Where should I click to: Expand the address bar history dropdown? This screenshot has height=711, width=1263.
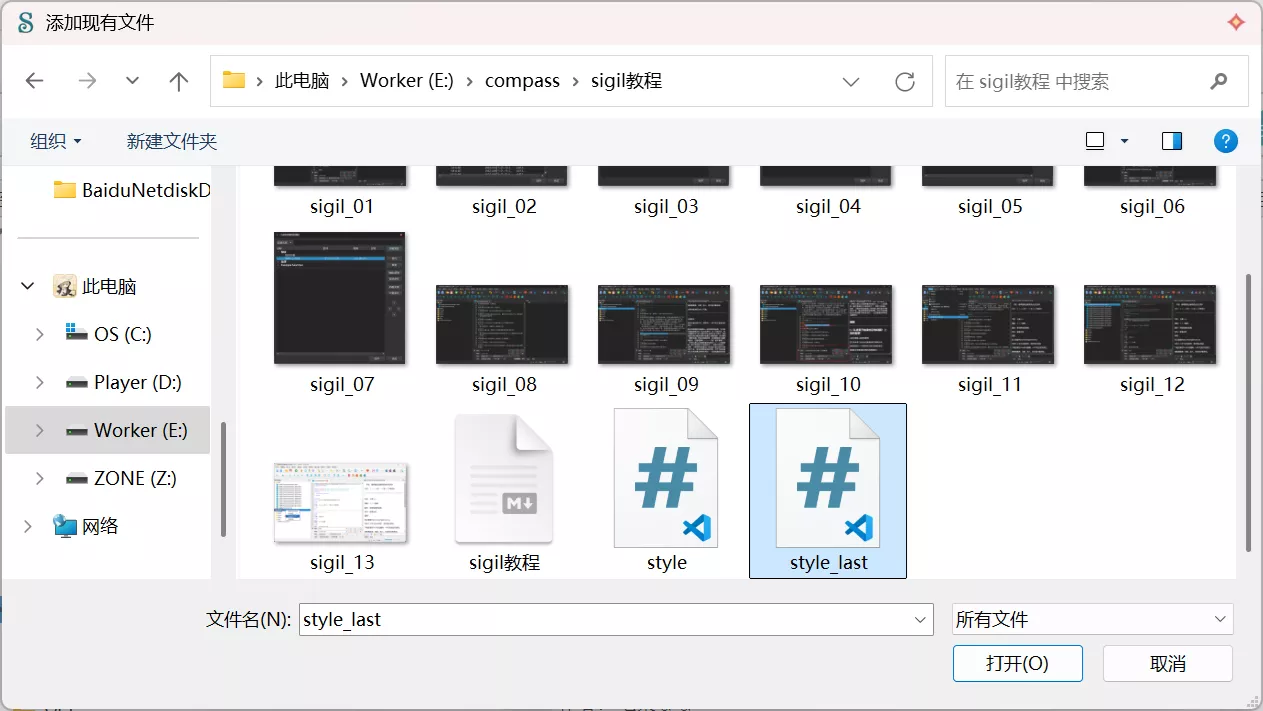[851, 82]
